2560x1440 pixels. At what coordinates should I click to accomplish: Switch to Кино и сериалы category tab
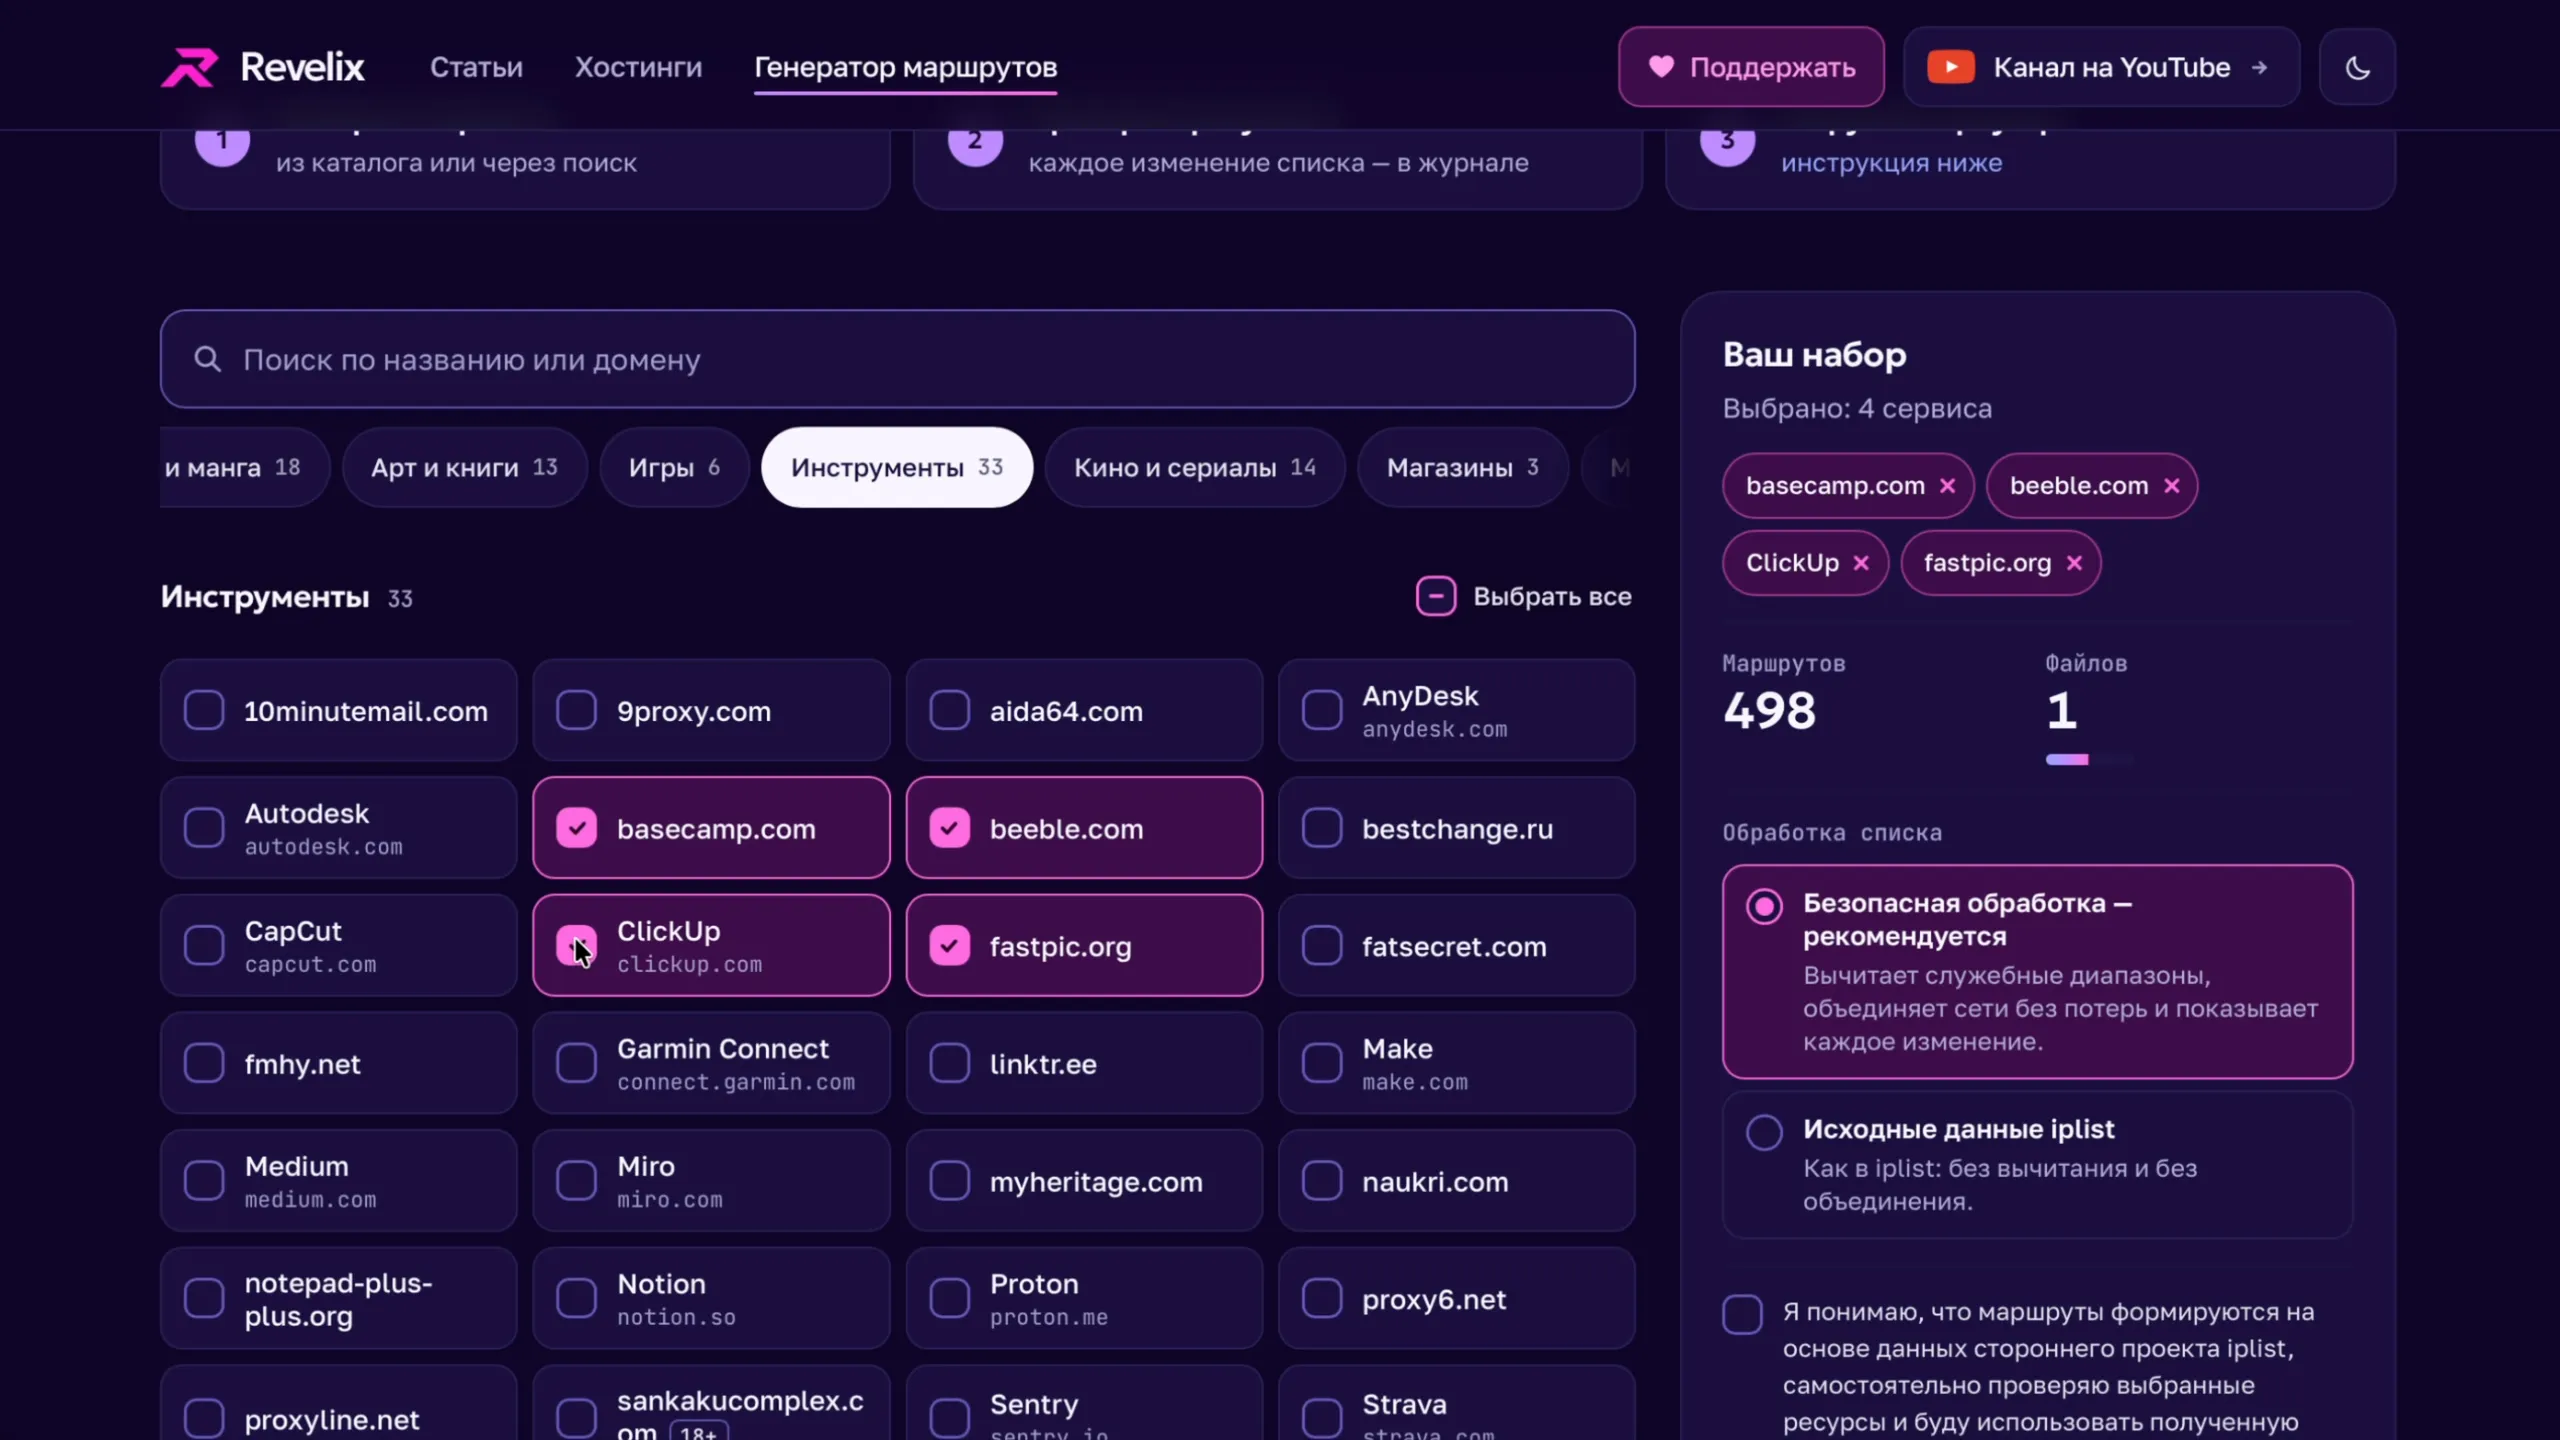pyautogui.click(x=1195, y=467)
